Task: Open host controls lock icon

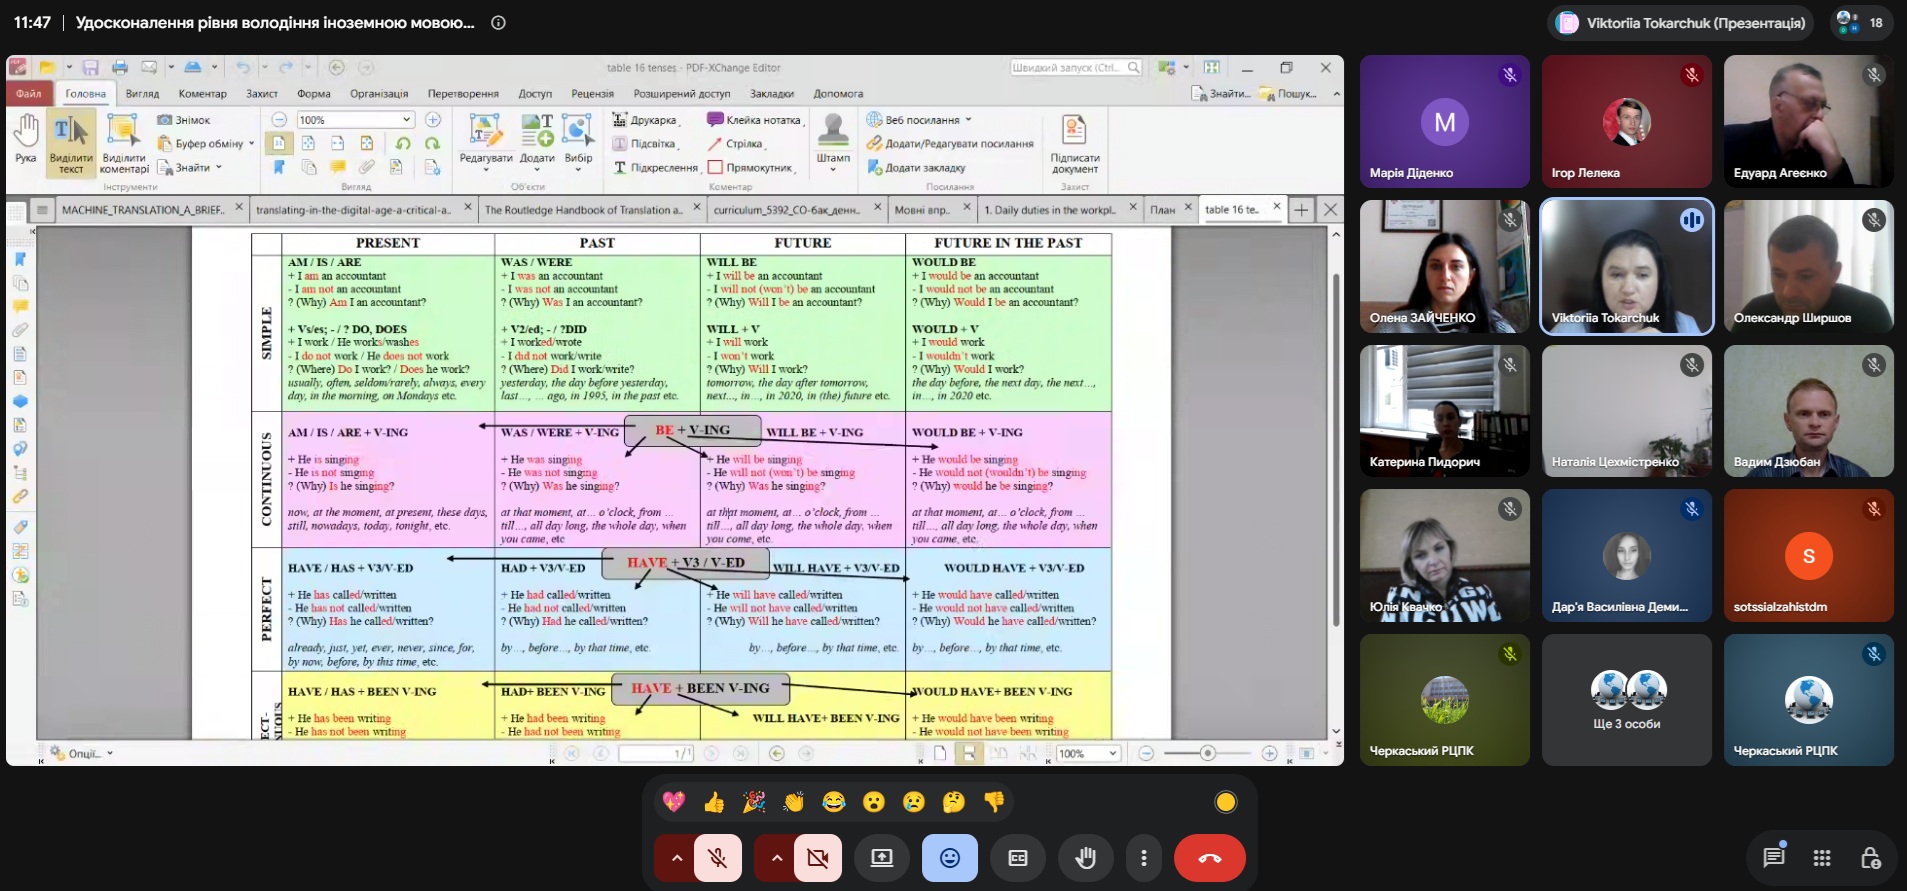Action: [1870, 858]
